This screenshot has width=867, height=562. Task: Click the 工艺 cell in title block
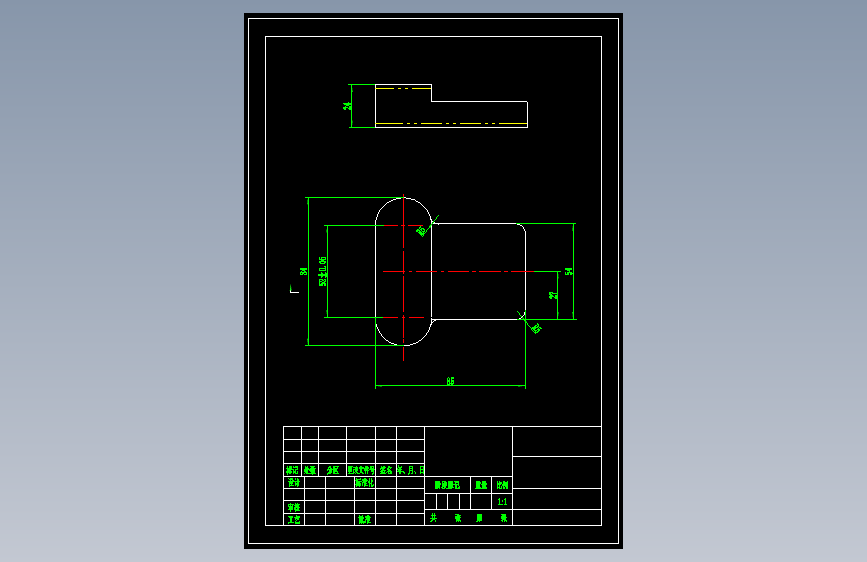[x=294, y=519]
